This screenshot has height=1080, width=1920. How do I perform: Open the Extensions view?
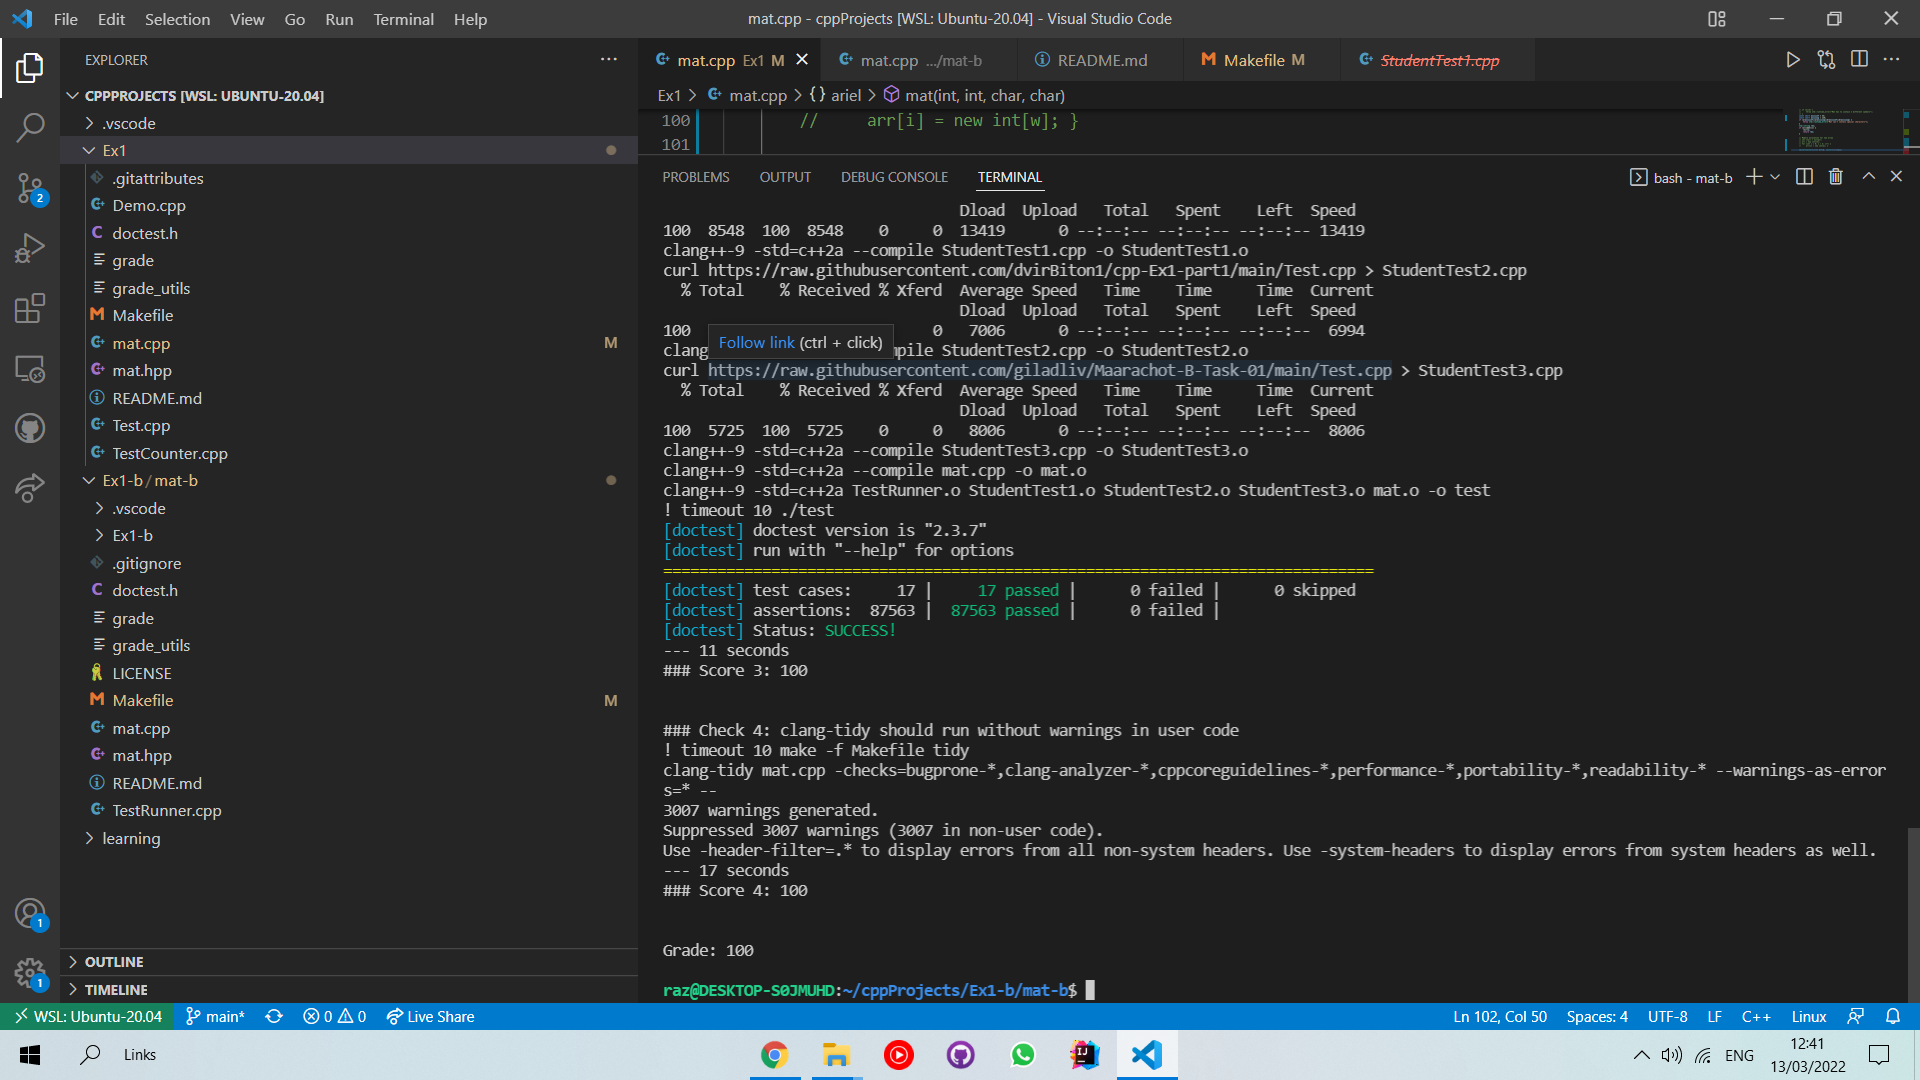(30, 308)
